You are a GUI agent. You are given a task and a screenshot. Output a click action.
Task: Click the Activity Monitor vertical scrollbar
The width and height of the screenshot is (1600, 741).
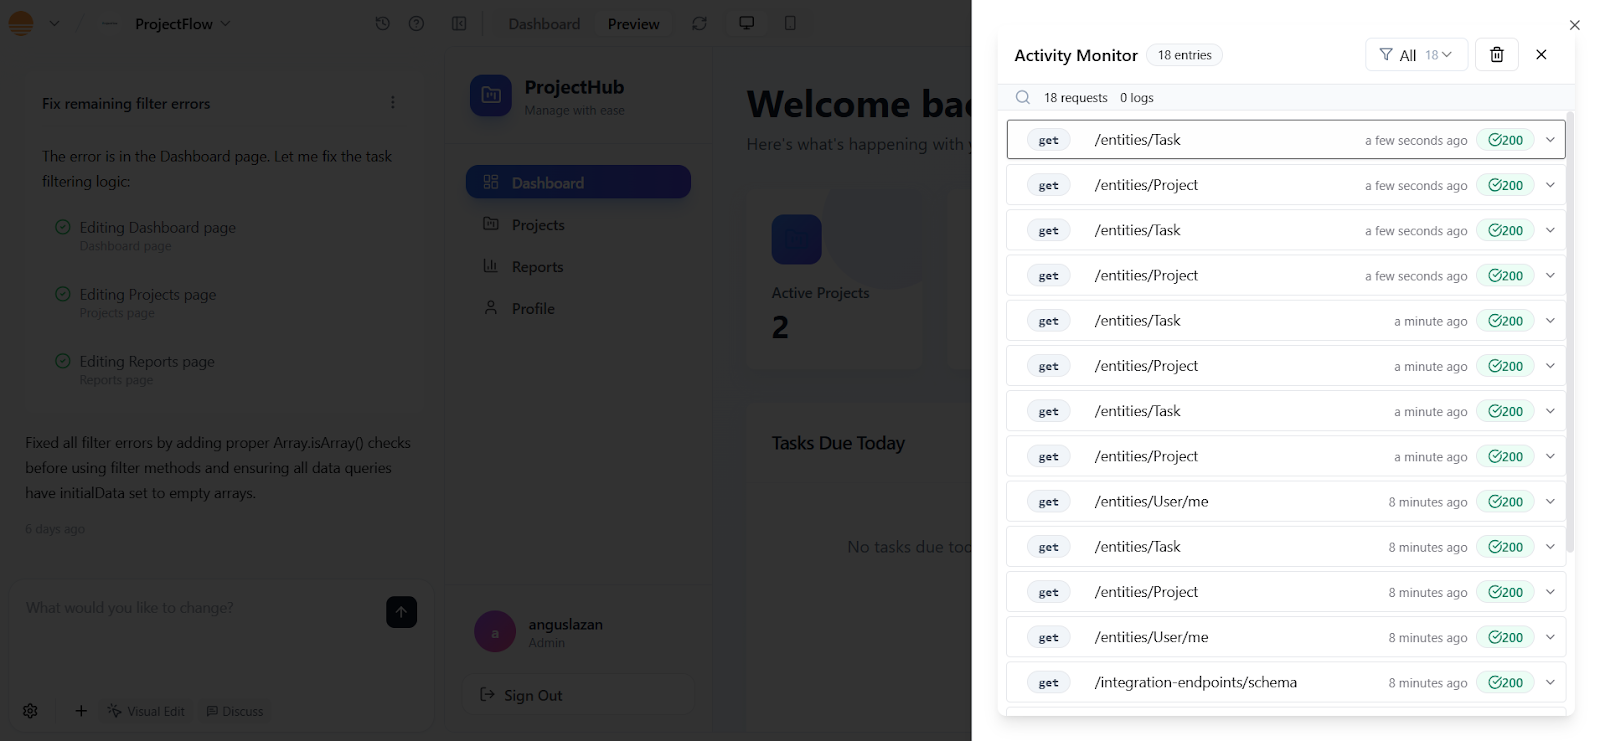pos(1570,330)
